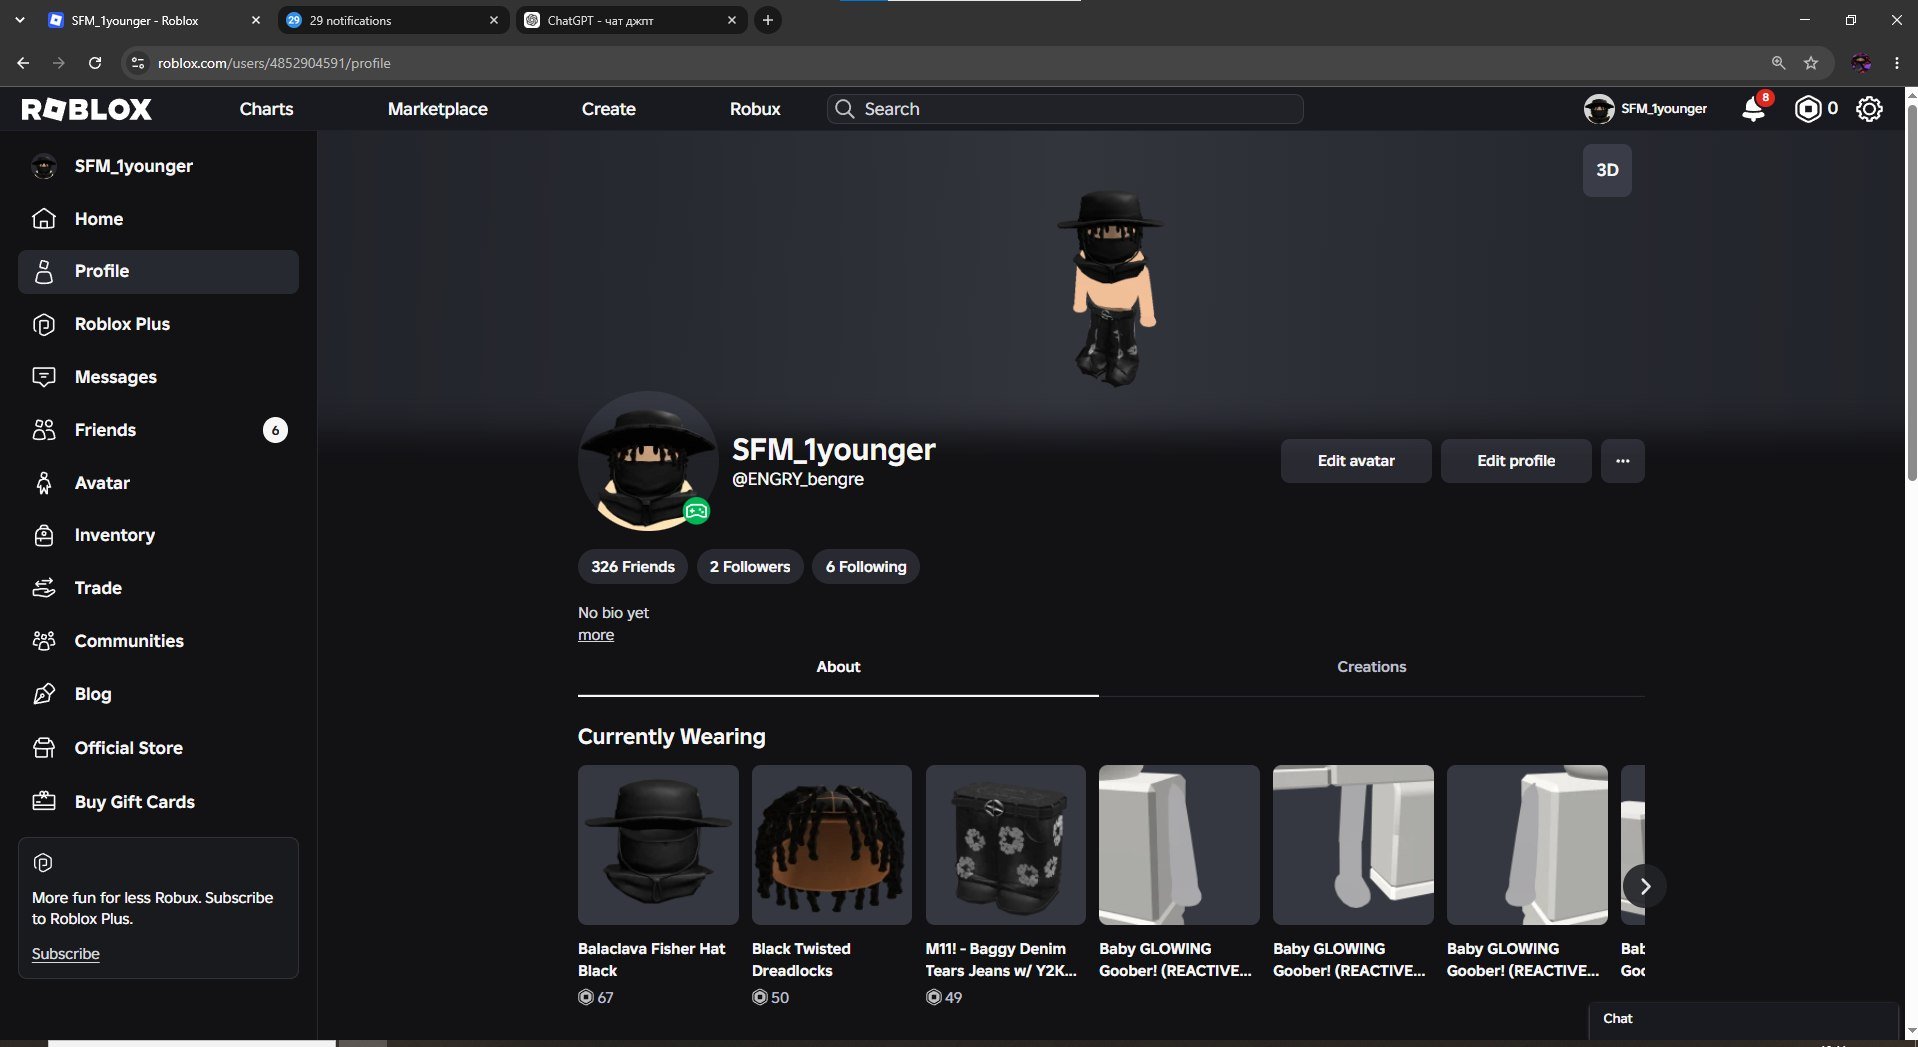
Task: Close the 29 notifications browser tab
Action: pos(494,20)
